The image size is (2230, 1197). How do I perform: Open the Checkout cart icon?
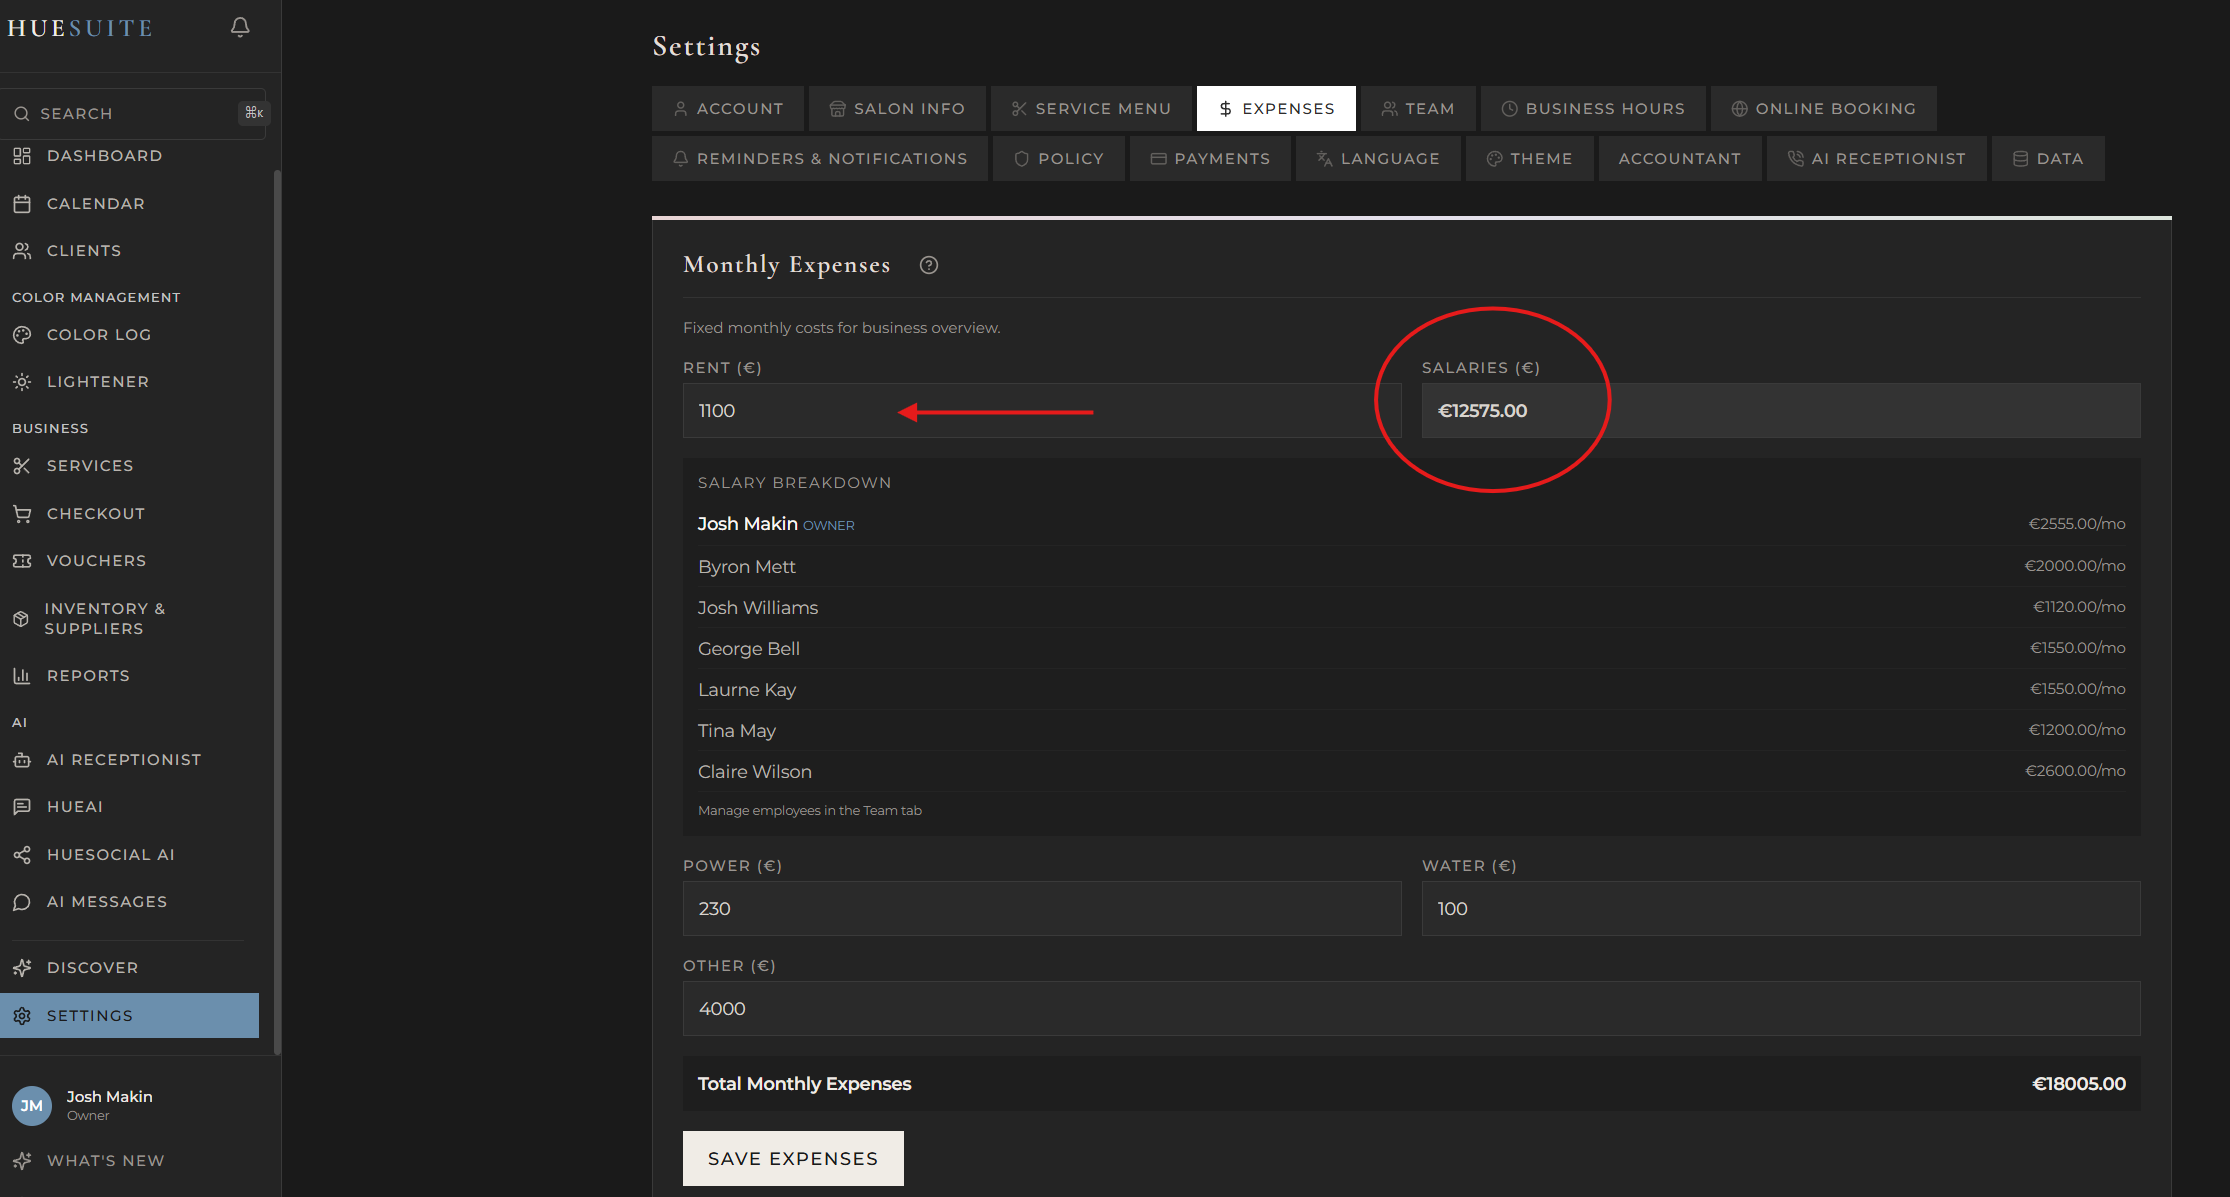tap(23, 513)
